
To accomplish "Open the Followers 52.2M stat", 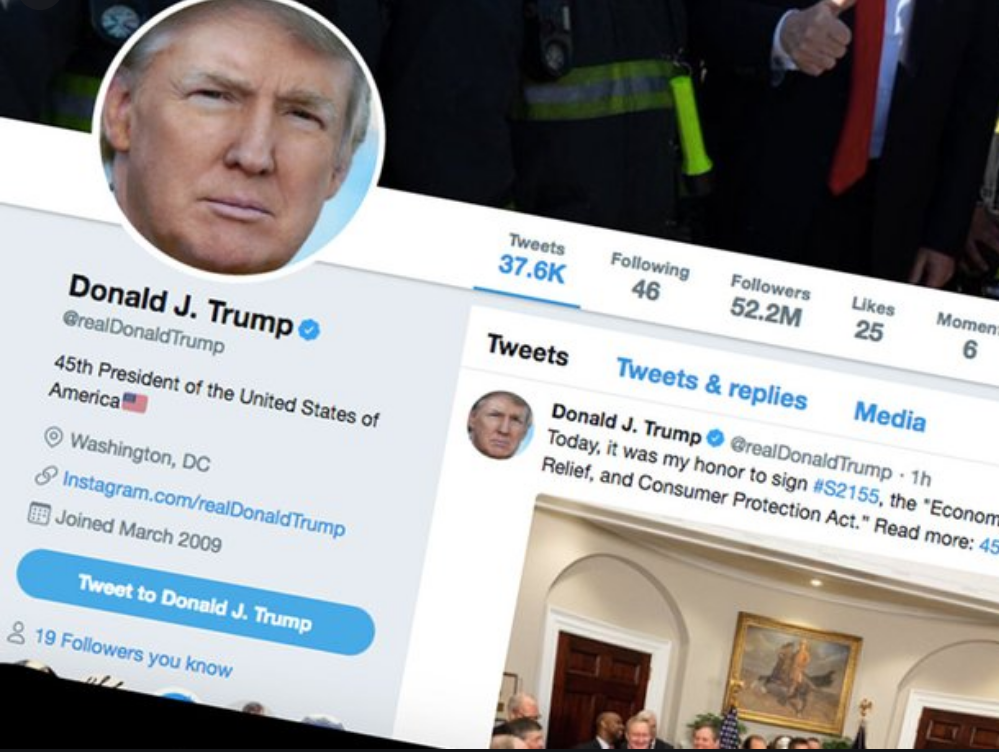I will point(768,300).
